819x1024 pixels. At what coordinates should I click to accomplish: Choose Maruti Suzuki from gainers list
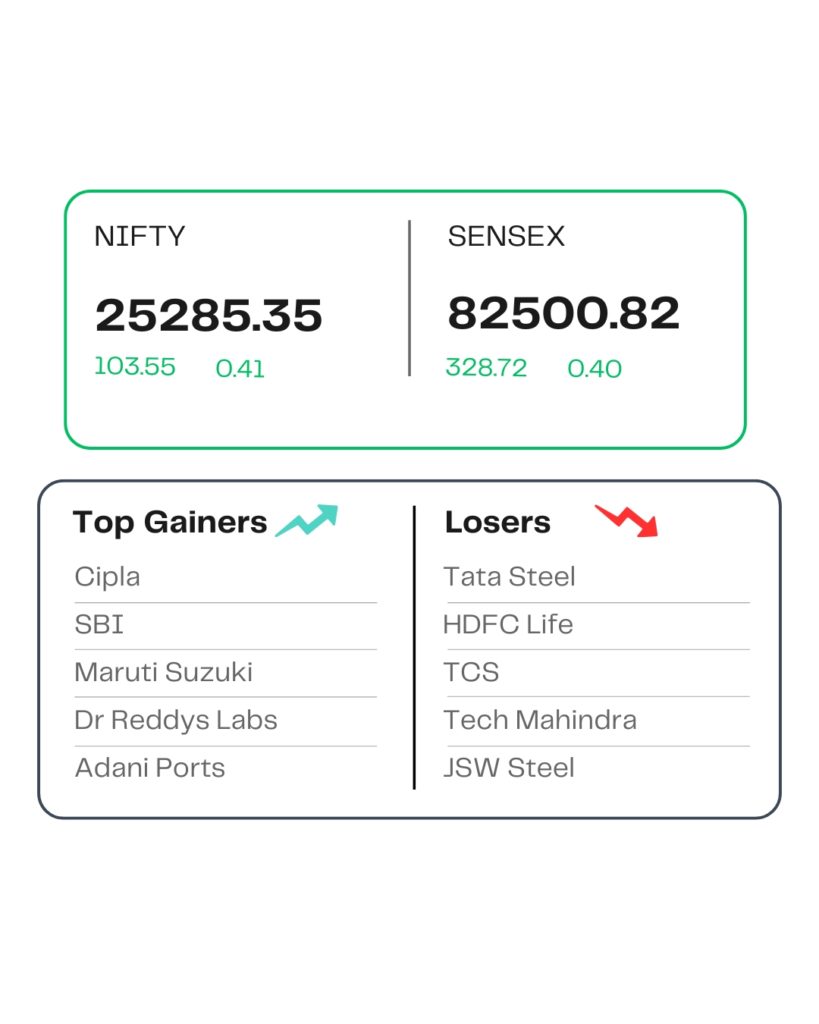click(x=163, y=672)
